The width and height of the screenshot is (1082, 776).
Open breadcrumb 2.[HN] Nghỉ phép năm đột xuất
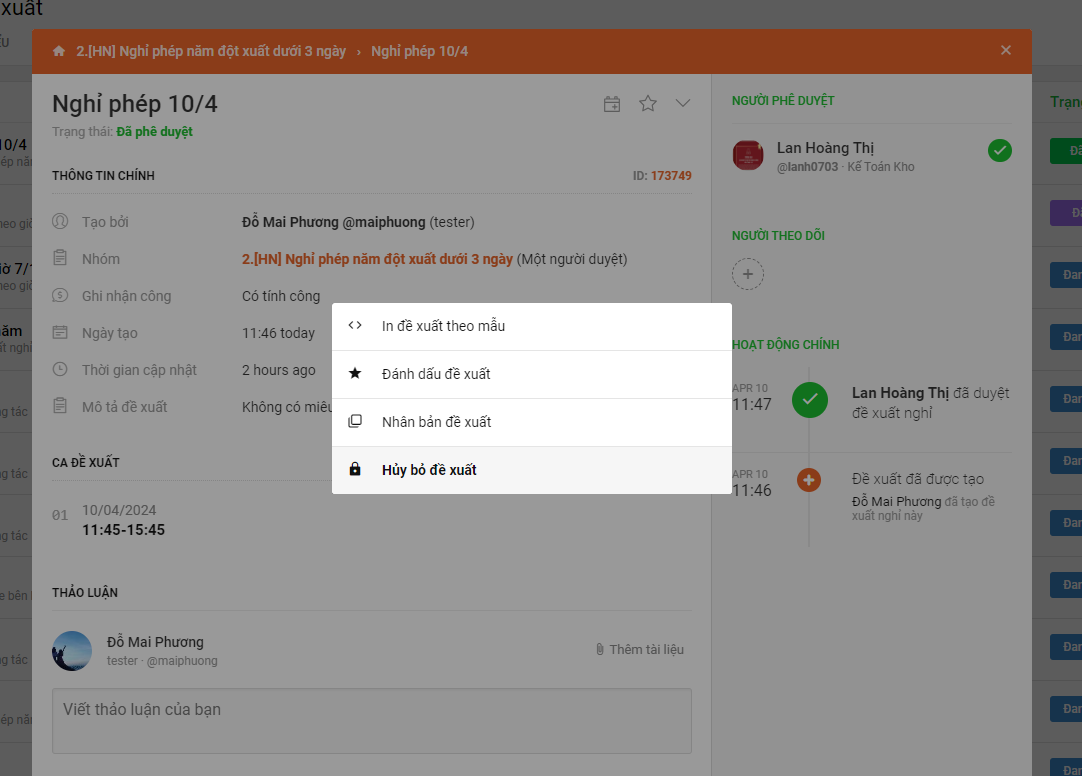point(211,51)
